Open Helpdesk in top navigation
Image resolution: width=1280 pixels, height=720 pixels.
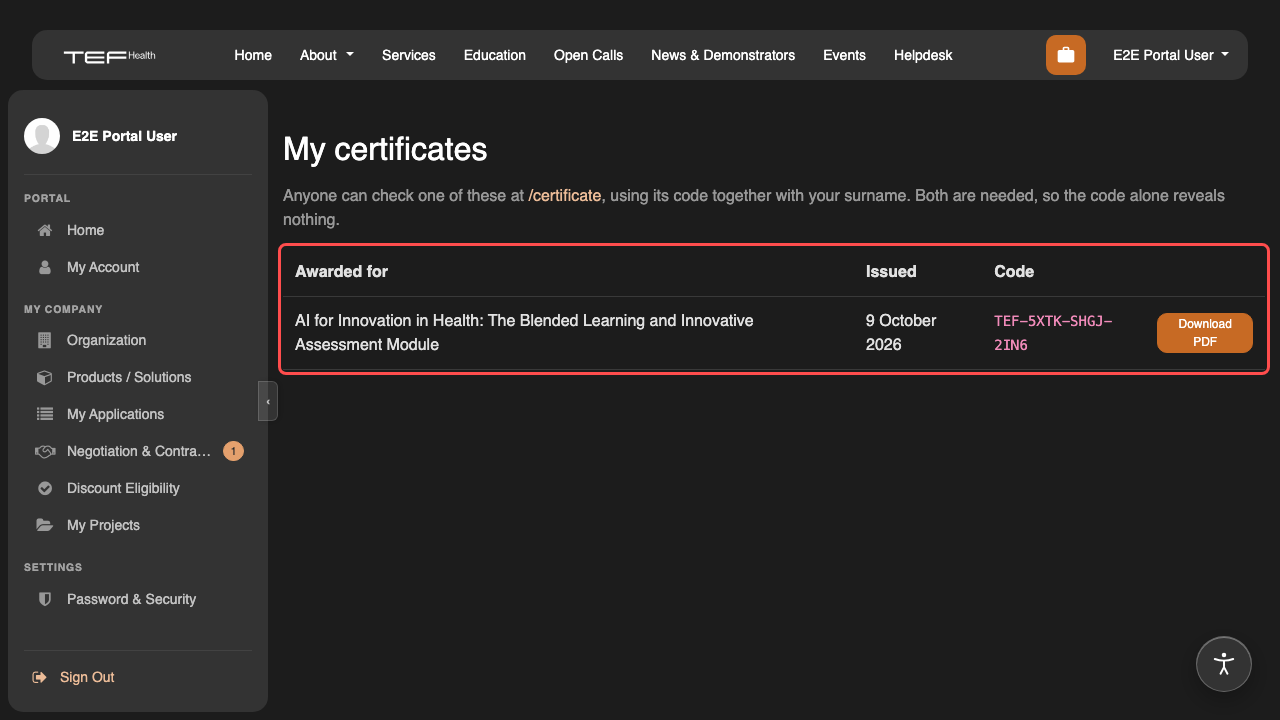point(923,55)
